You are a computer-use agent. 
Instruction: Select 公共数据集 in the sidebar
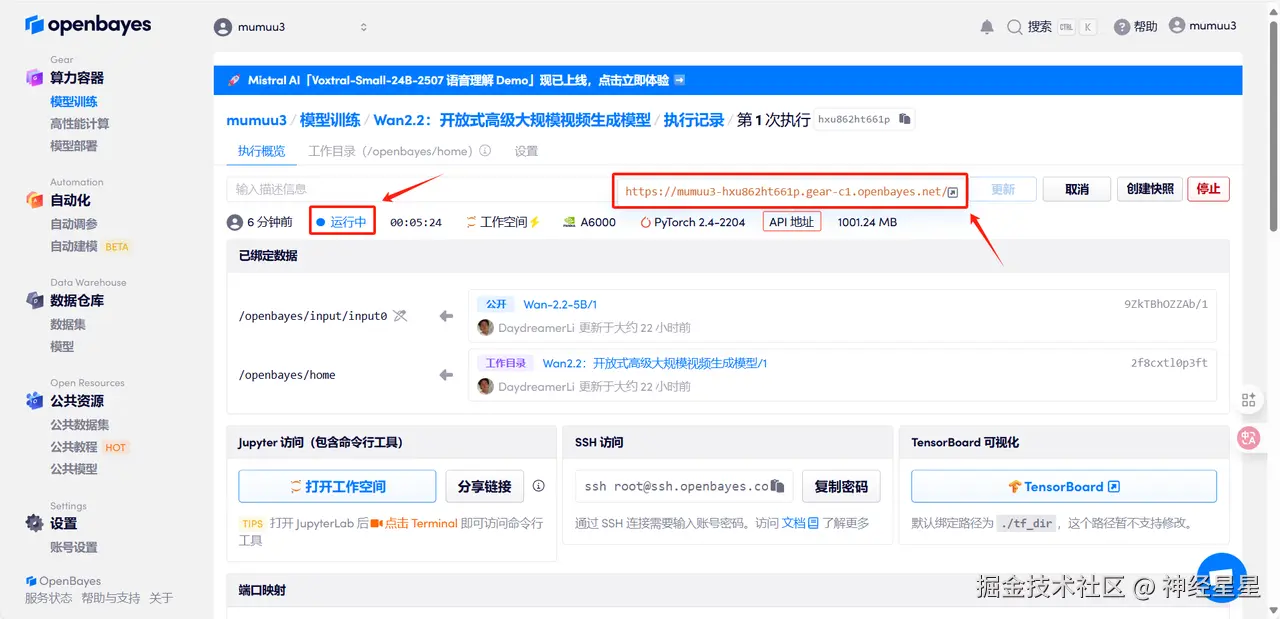[x=80, y=425]
